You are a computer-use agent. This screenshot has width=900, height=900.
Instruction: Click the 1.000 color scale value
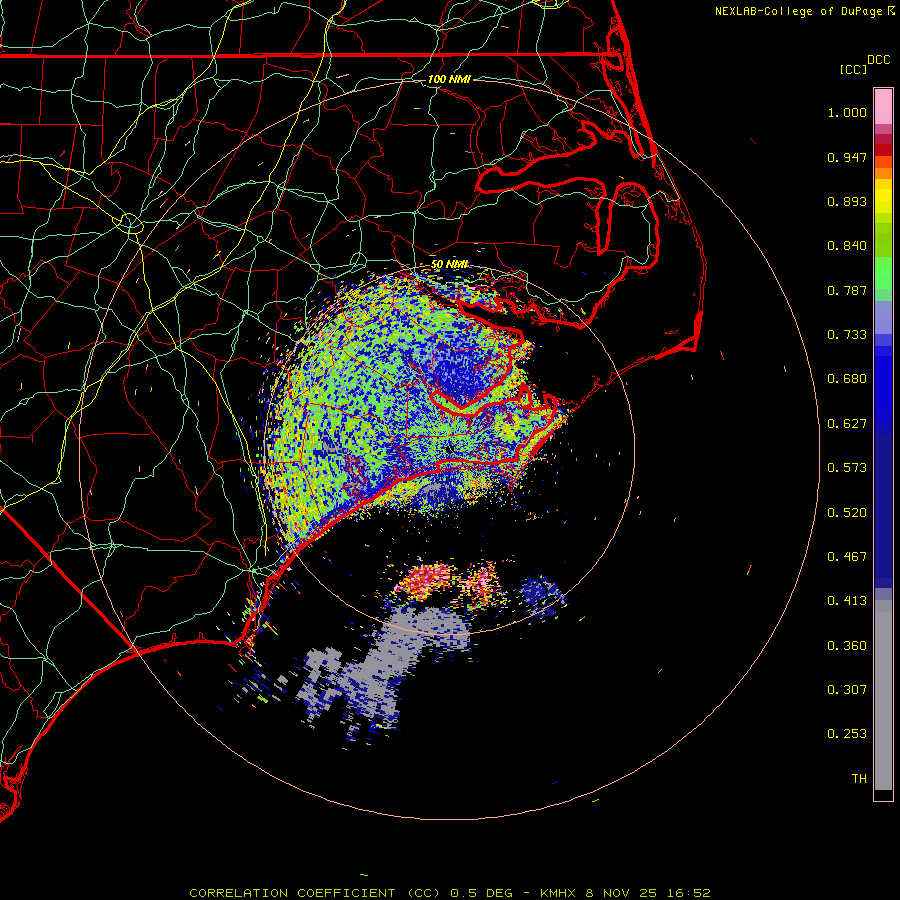click(847, 112)
